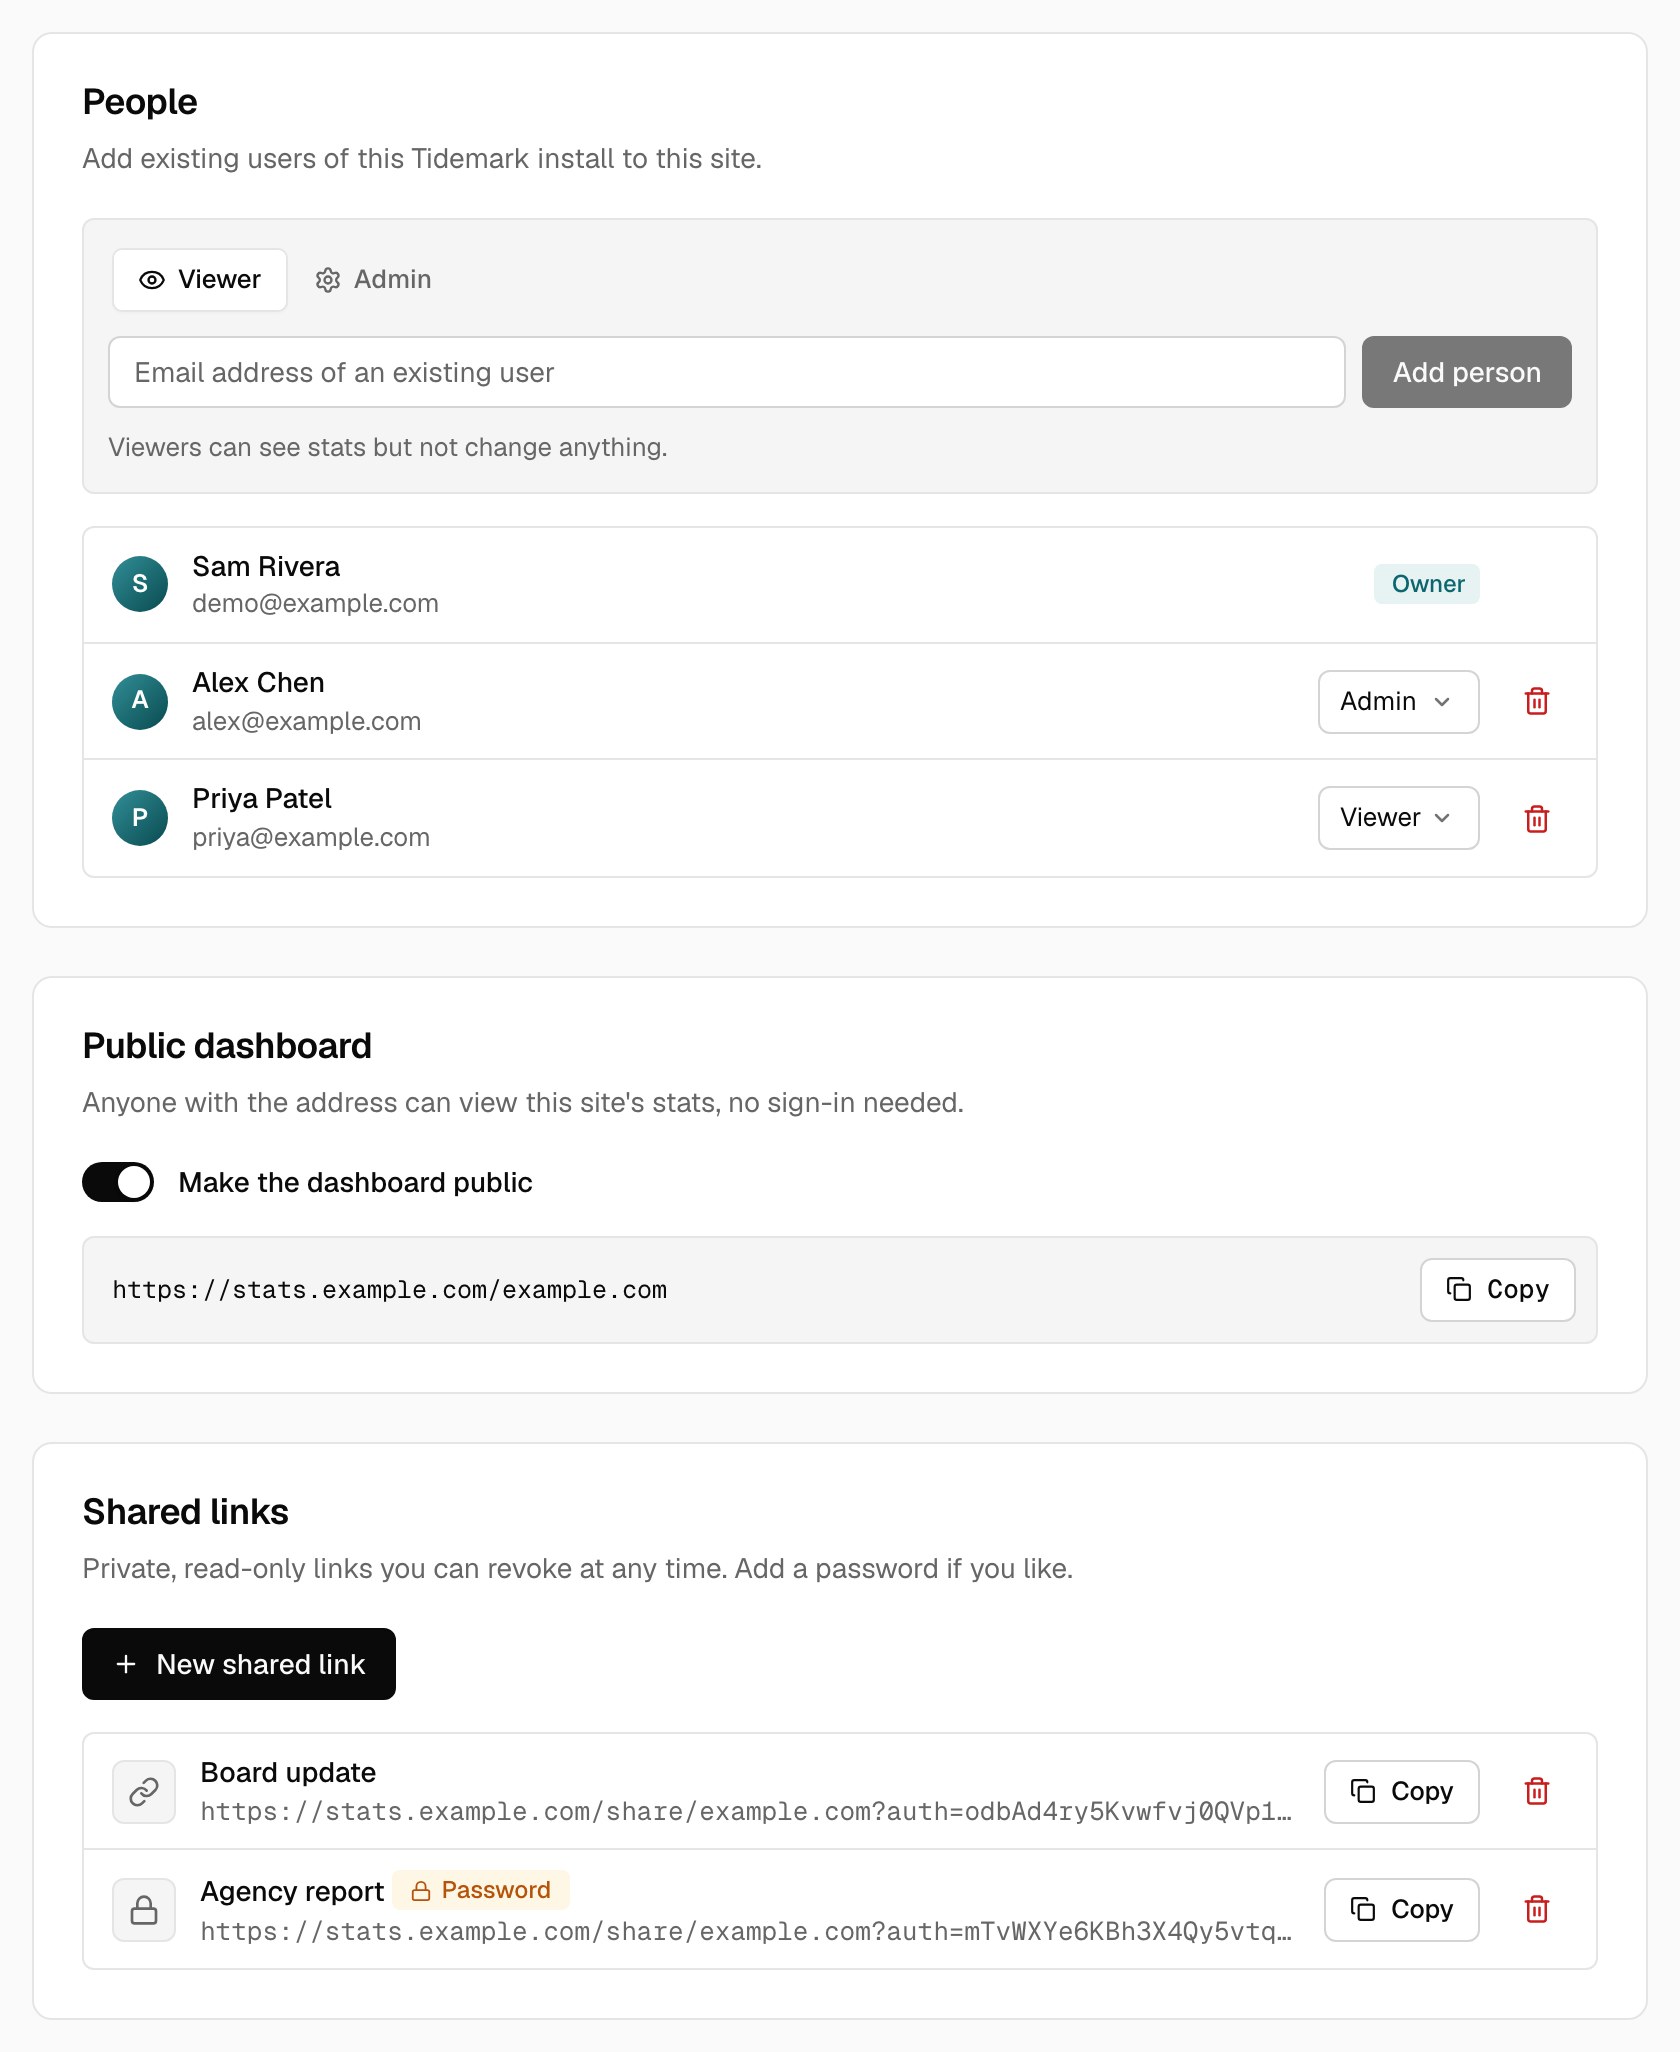This screenshot has width=1680, height=2052.
Task: Click the email demo@example.com
Action: click(315, 604)
